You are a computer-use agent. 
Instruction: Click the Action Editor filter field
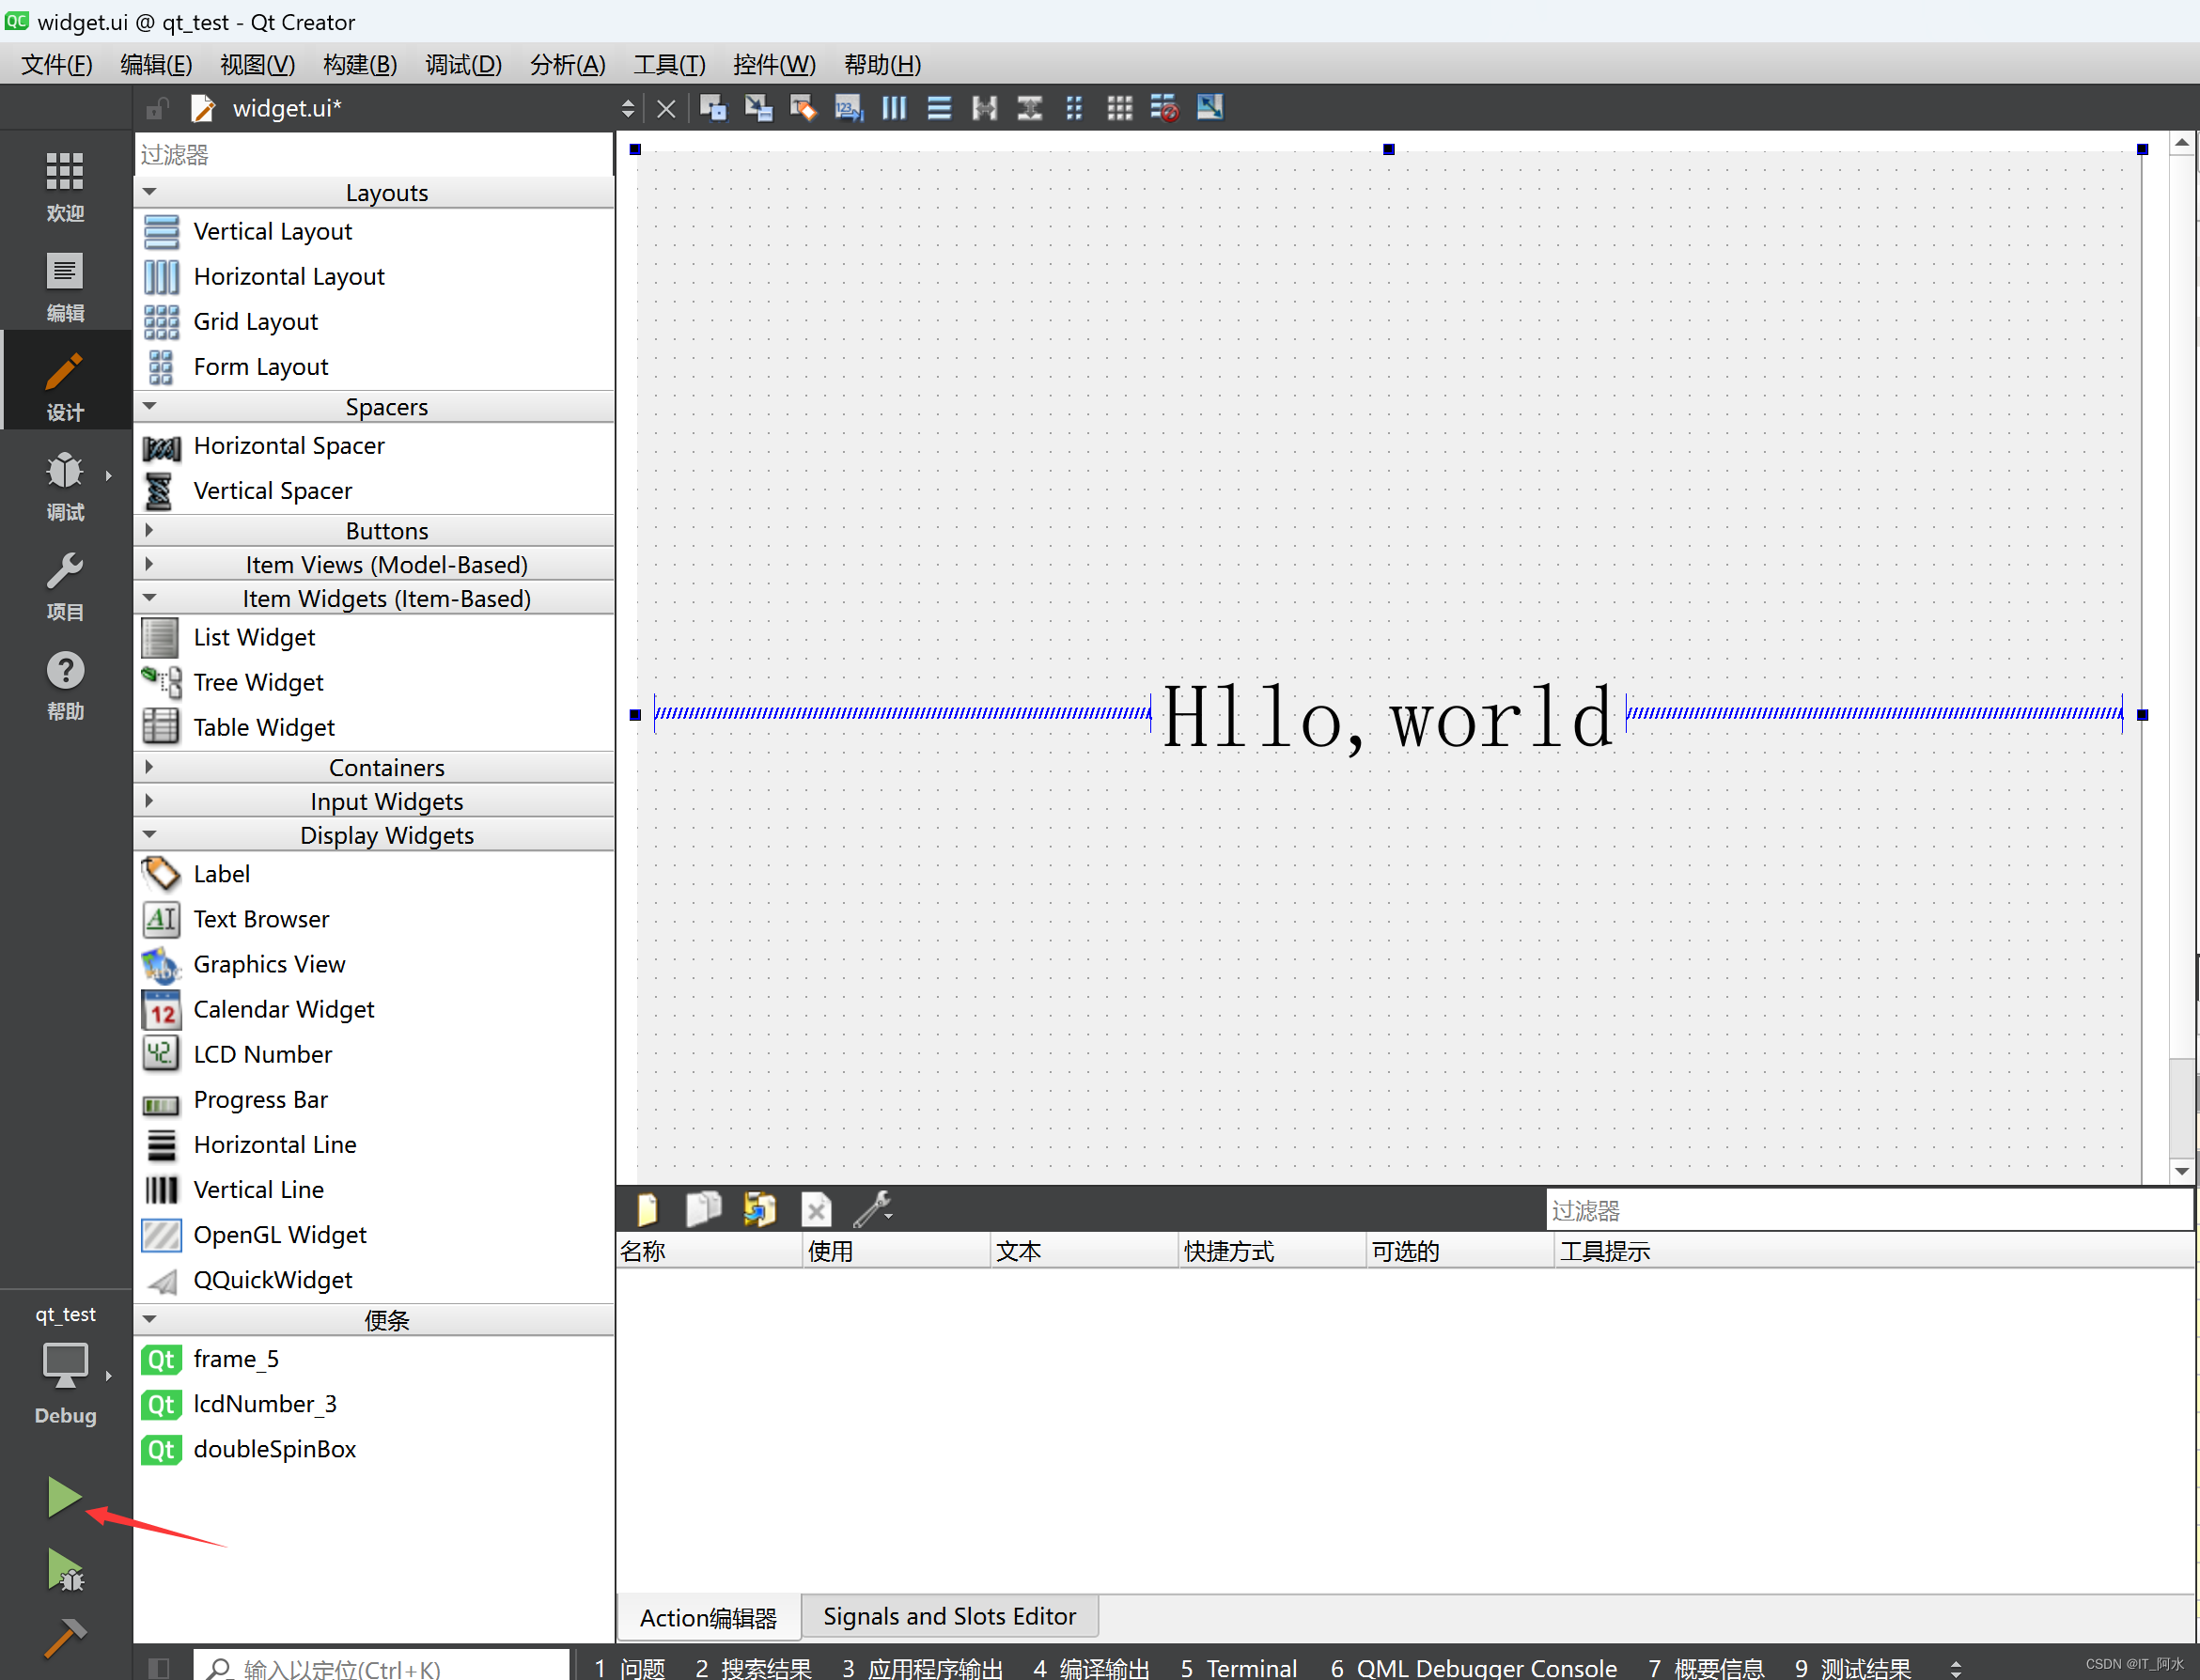coord(1868,1210)
